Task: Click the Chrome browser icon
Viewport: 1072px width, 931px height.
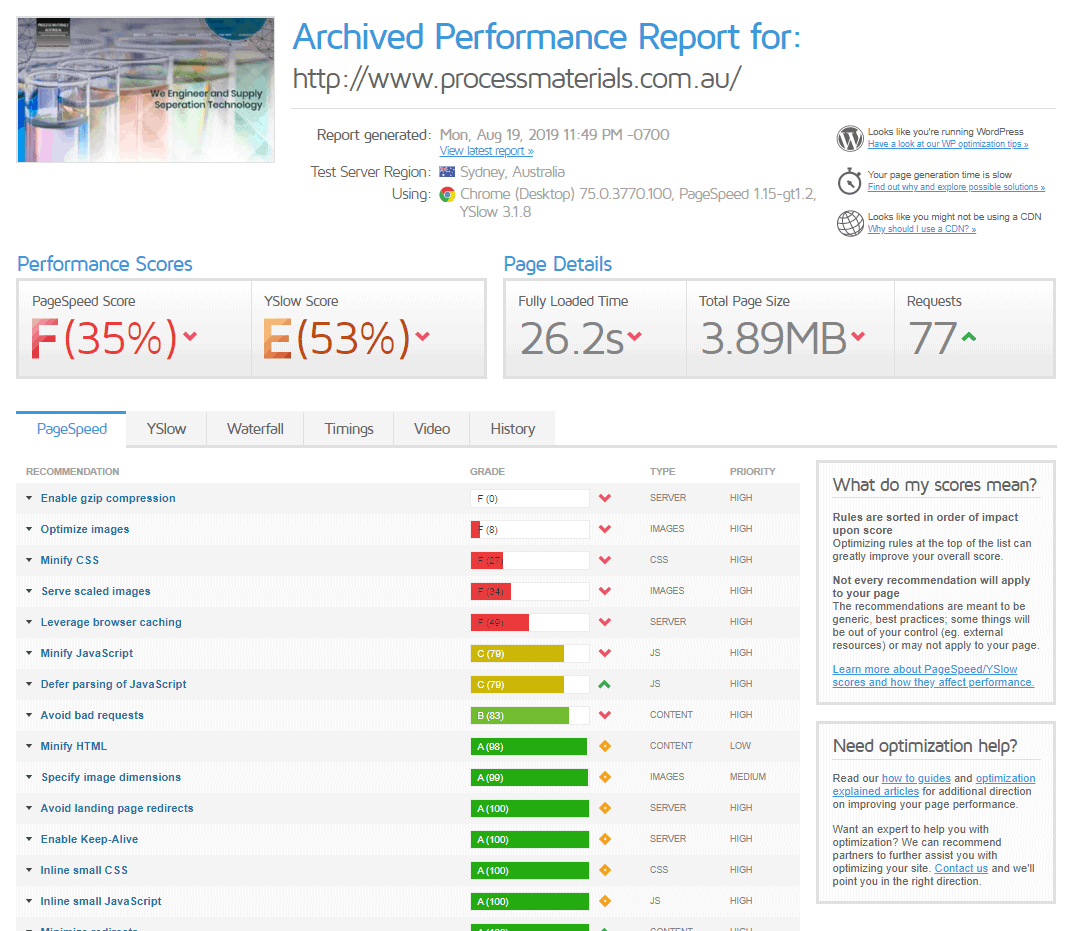Action: coord(447,194)
